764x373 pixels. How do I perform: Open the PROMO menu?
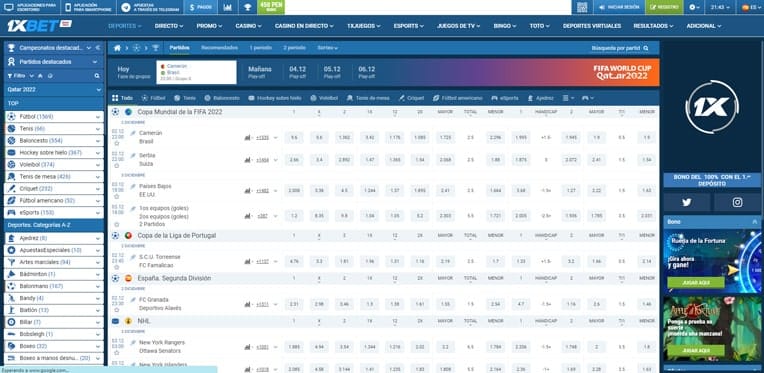point(210,26)
